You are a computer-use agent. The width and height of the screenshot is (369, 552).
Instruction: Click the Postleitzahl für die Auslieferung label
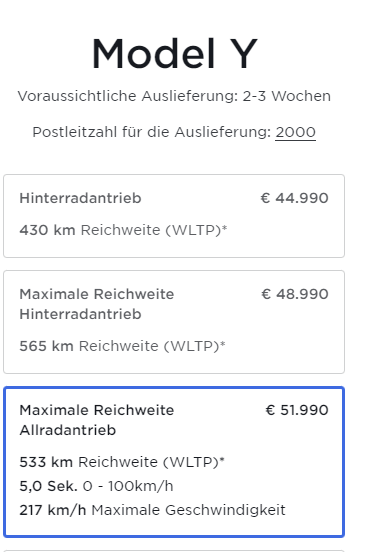152,132
